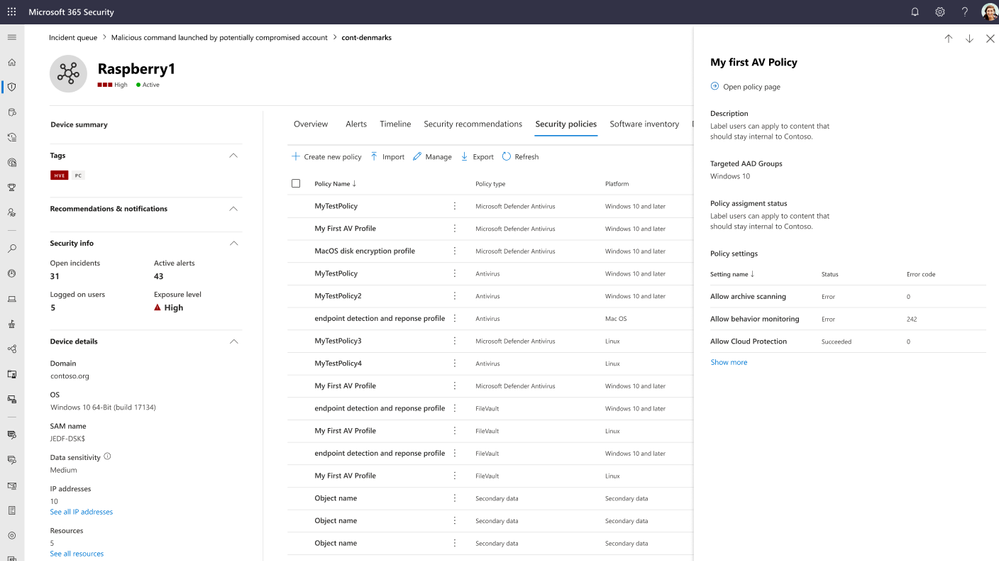
Task: Click the help question mark icon
Action: click(x=965, y=11)
